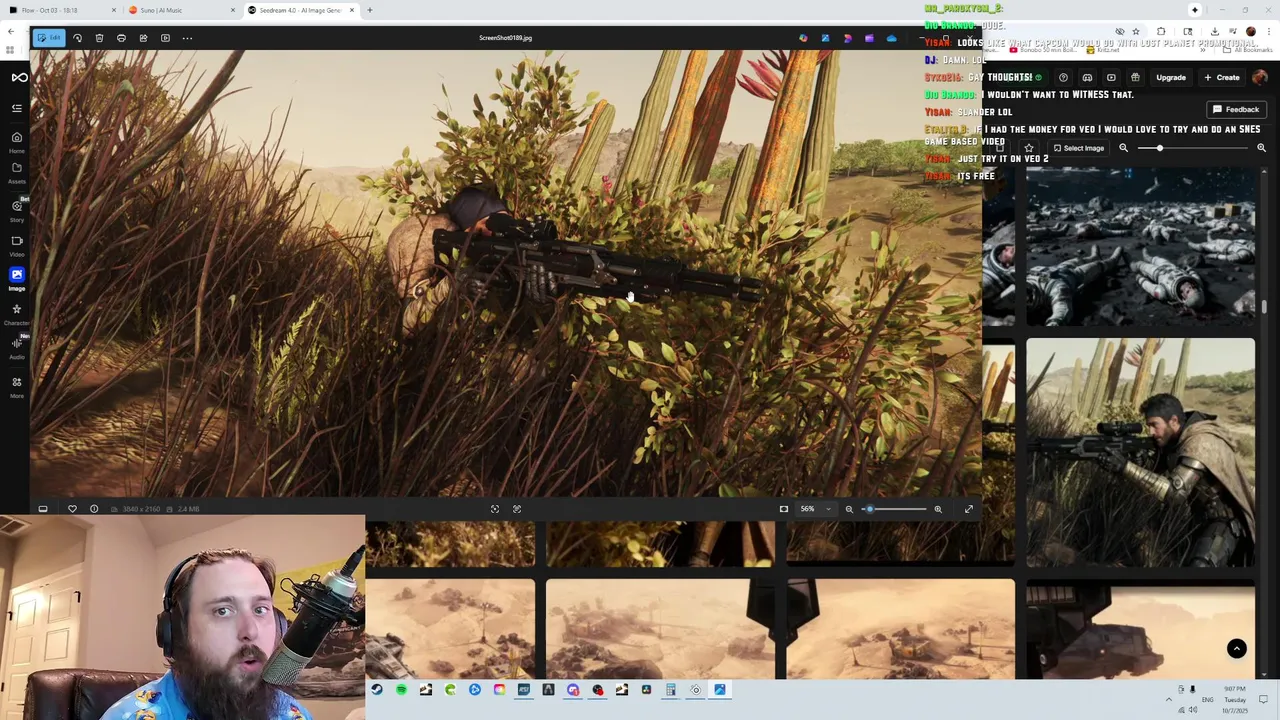Open browser extensions puzzle icon
Screen dimensions: 1280x720
(x=1161, y=31)
